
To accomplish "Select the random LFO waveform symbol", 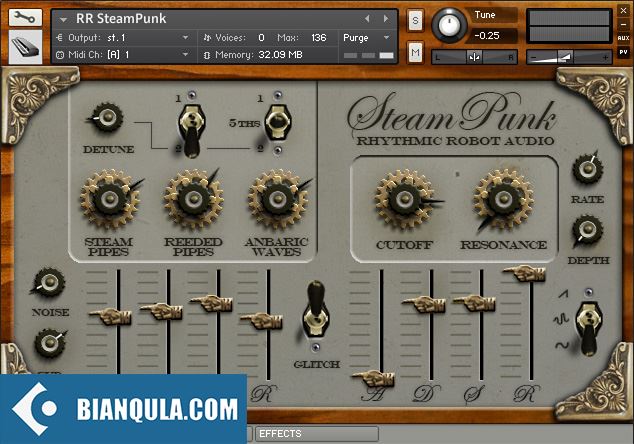I will pyautogui.click(x=561, y=319).
